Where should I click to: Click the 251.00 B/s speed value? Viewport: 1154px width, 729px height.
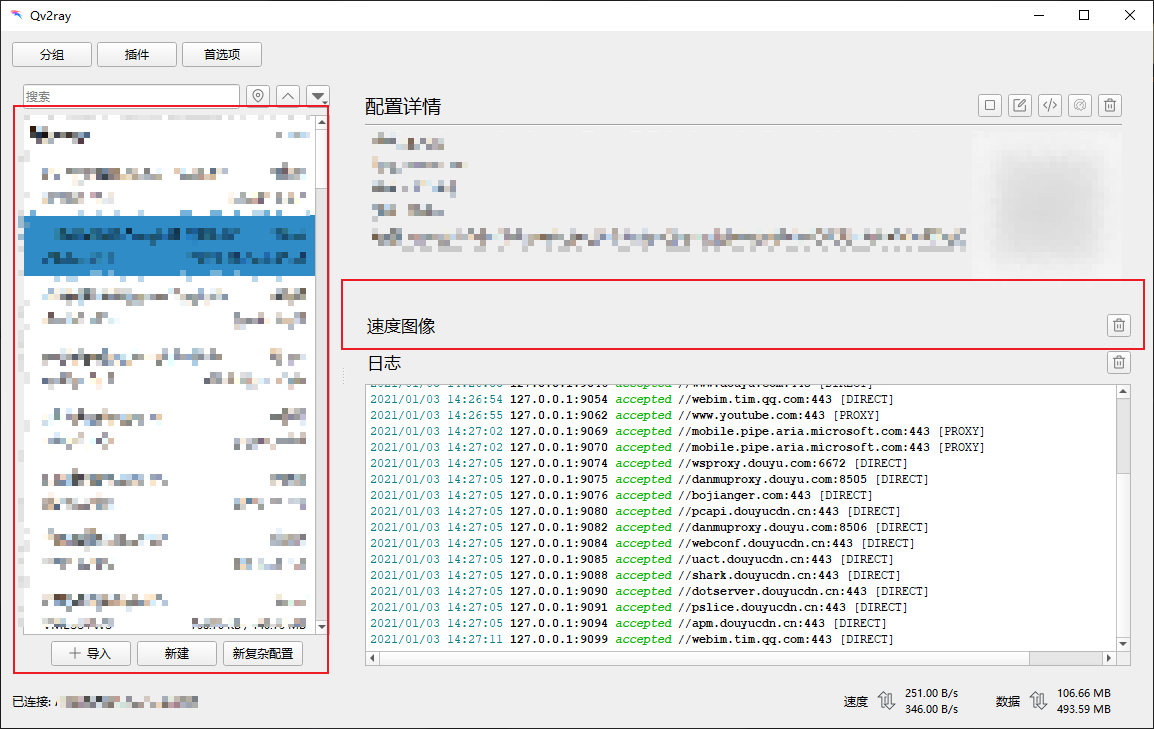[932, 694]
